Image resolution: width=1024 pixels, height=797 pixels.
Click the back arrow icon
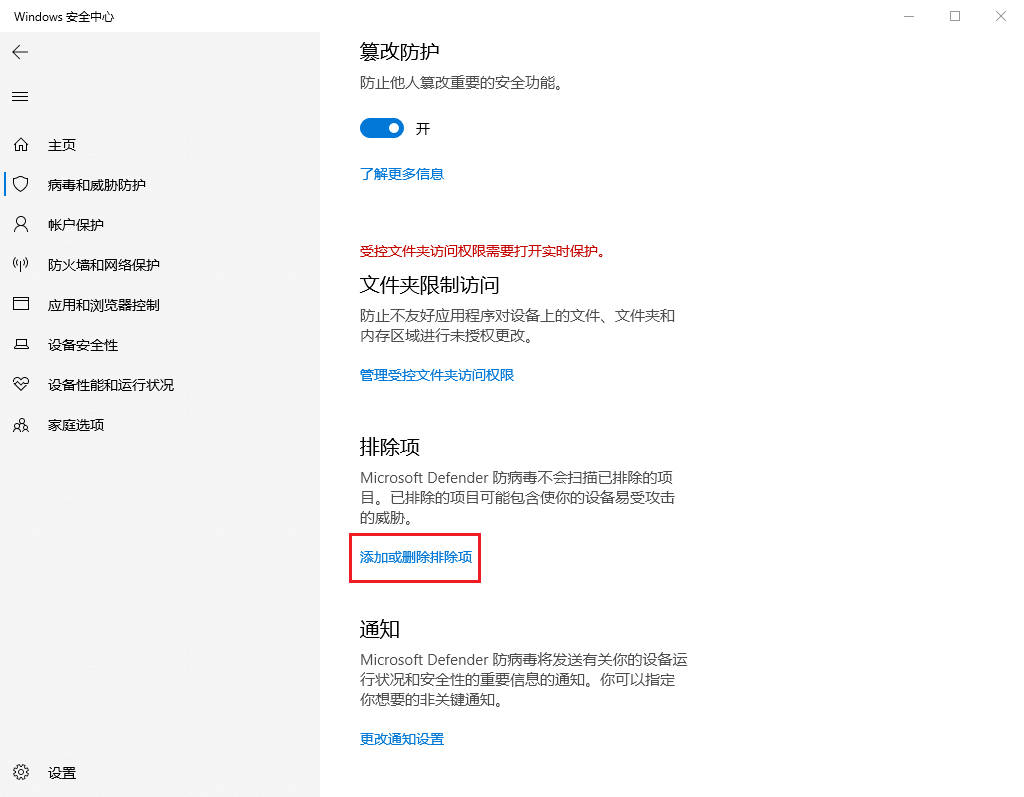[x=20, y=52]
